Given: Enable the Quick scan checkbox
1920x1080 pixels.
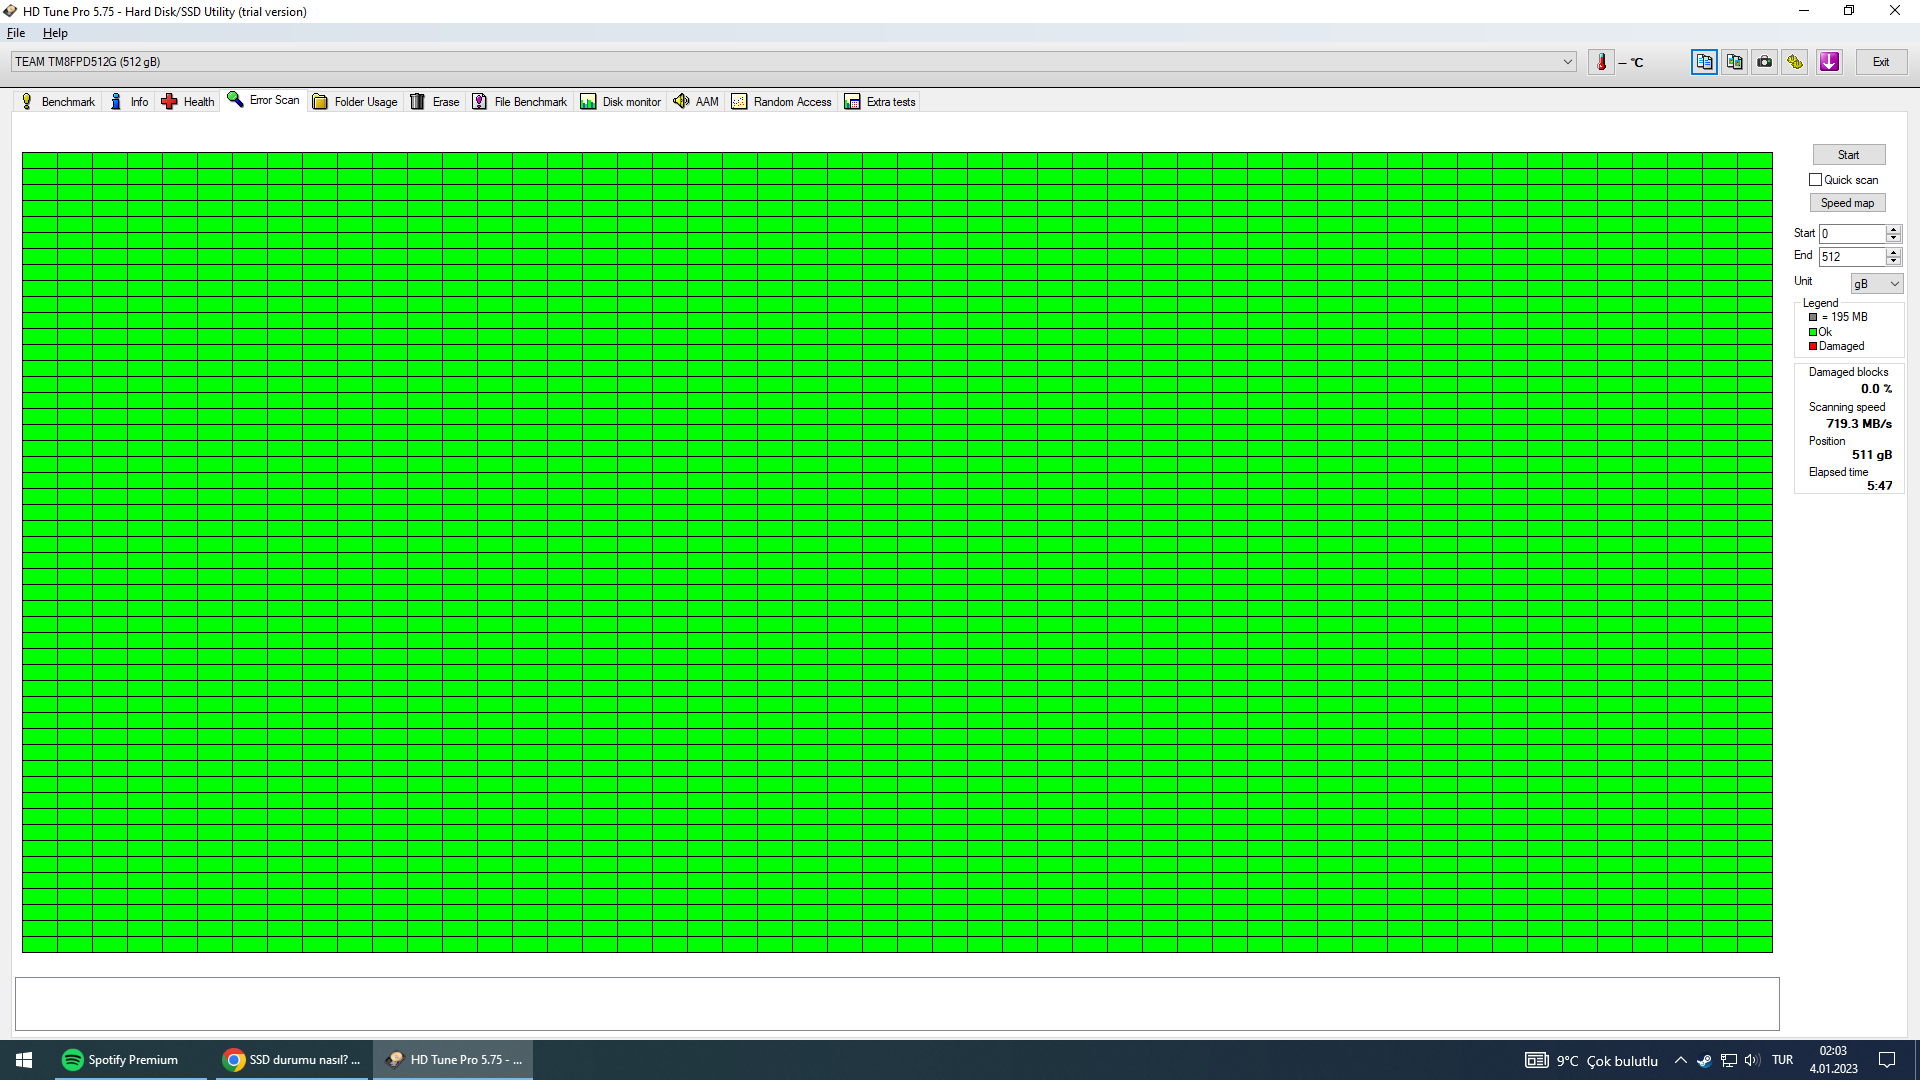Looking at the screenshot, I should [1815, 180].
